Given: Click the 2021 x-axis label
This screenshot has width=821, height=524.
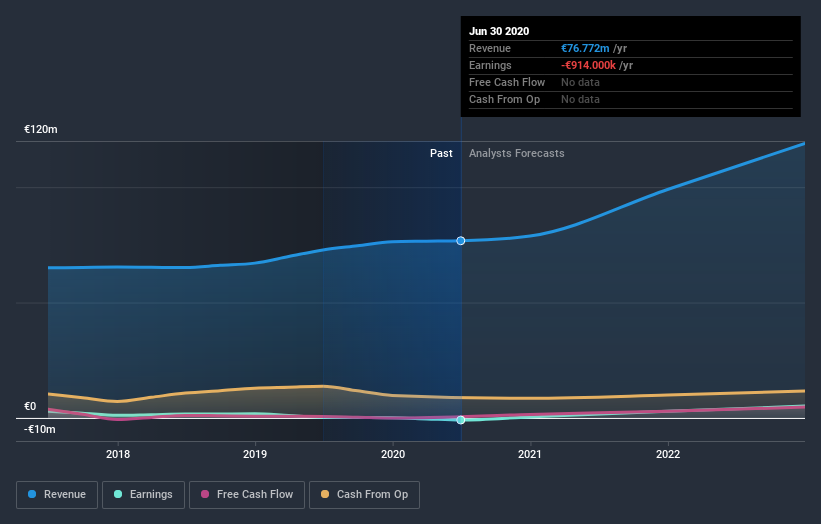Looking at the screenshot, I should [530, 454].
